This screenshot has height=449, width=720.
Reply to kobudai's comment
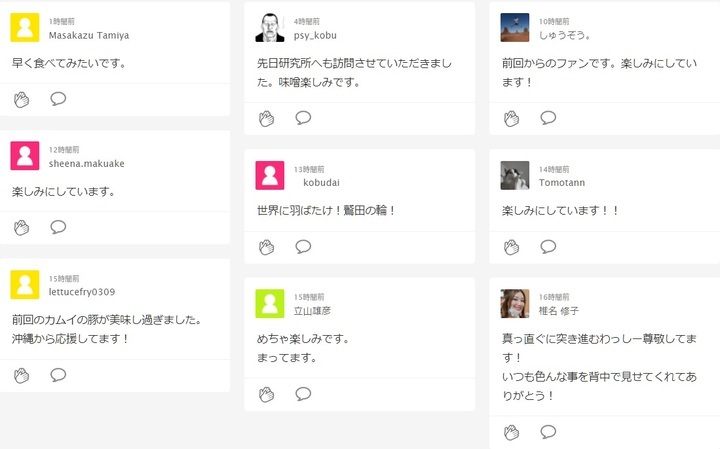tap(303, 246)
